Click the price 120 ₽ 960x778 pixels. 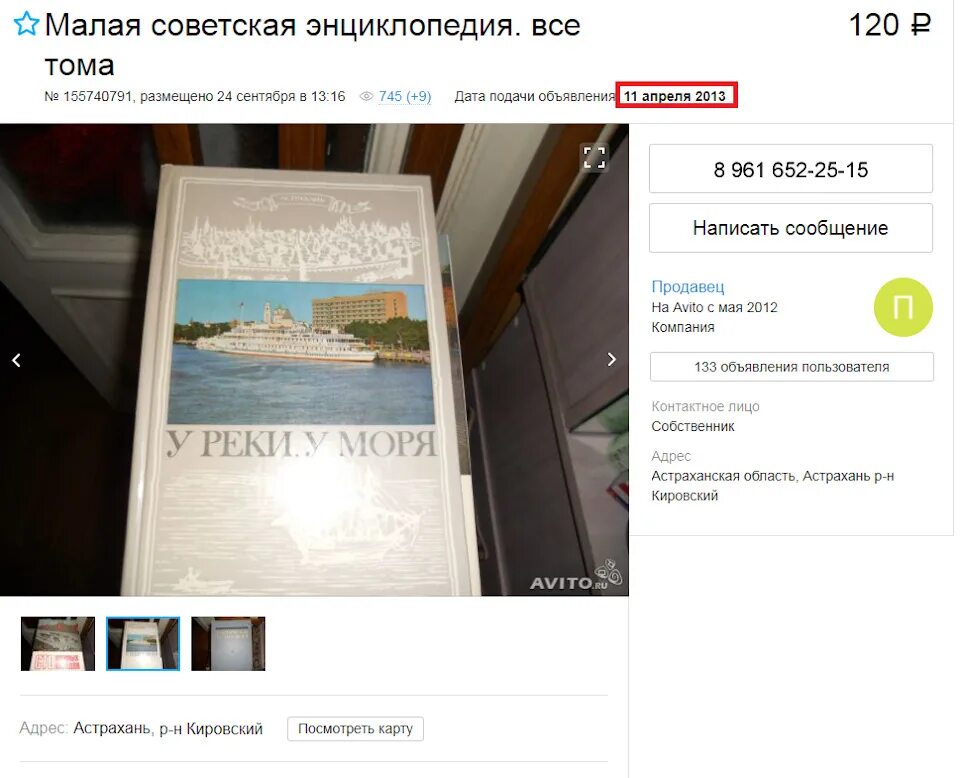[890, 25]
